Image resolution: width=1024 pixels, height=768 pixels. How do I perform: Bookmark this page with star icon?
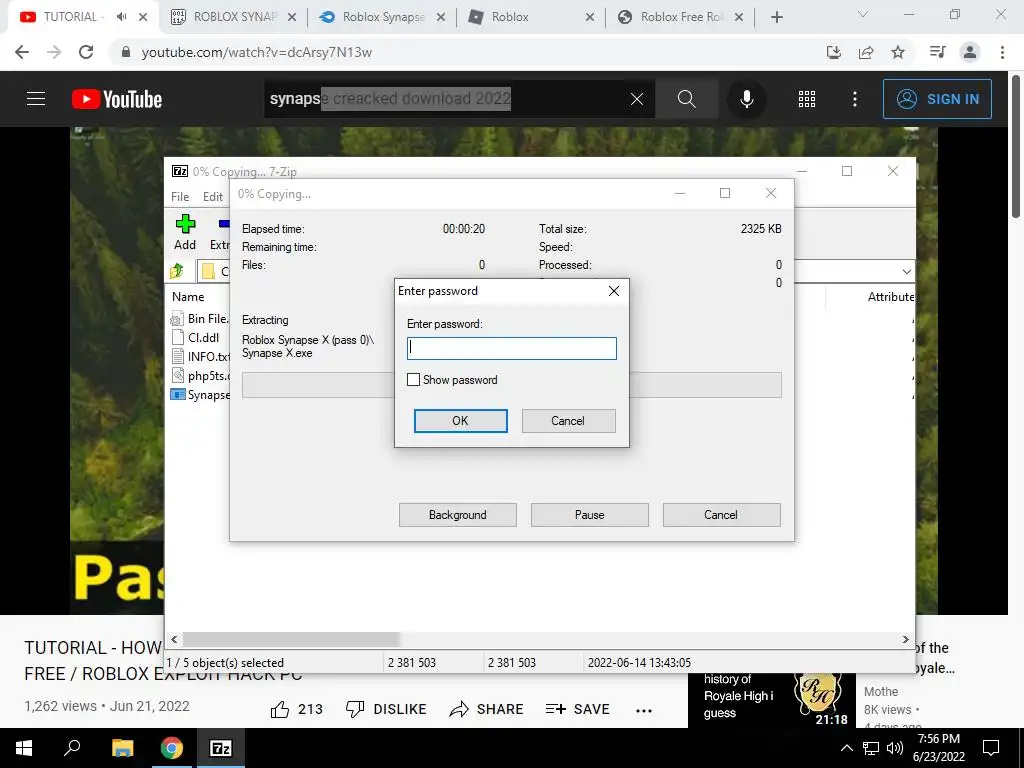[x=898, y=52]
